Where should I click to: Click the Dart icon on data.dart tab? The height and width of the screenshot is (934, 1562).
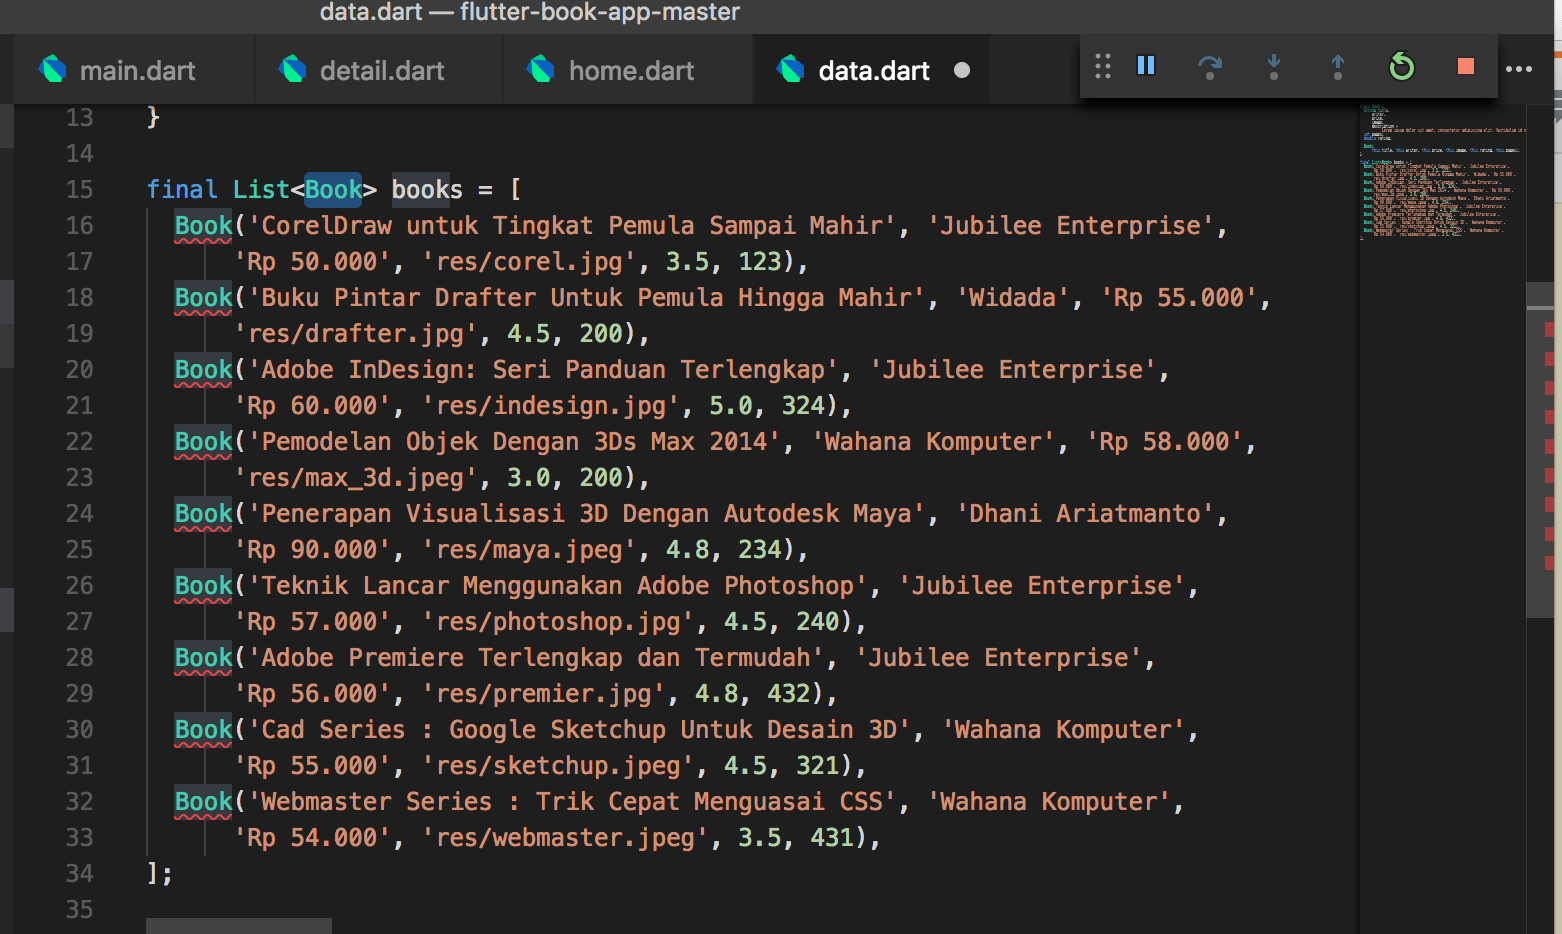tap(790, 70)
